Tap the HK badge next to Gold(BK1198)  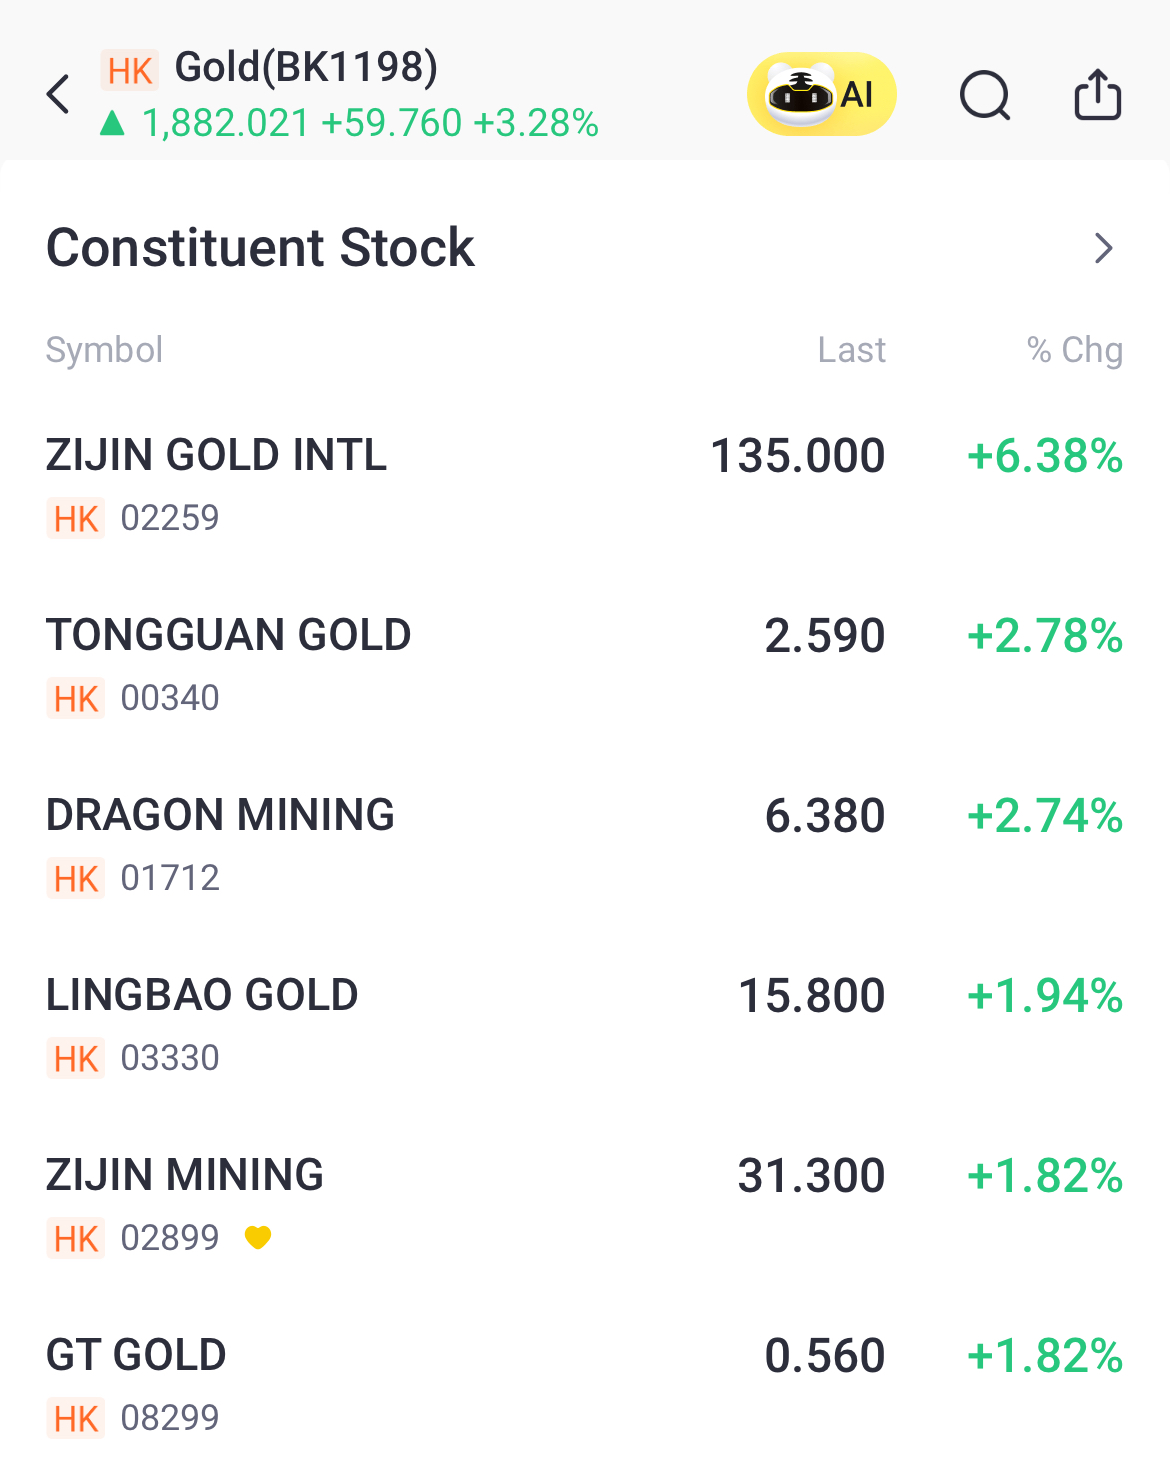tap(130, 71)
